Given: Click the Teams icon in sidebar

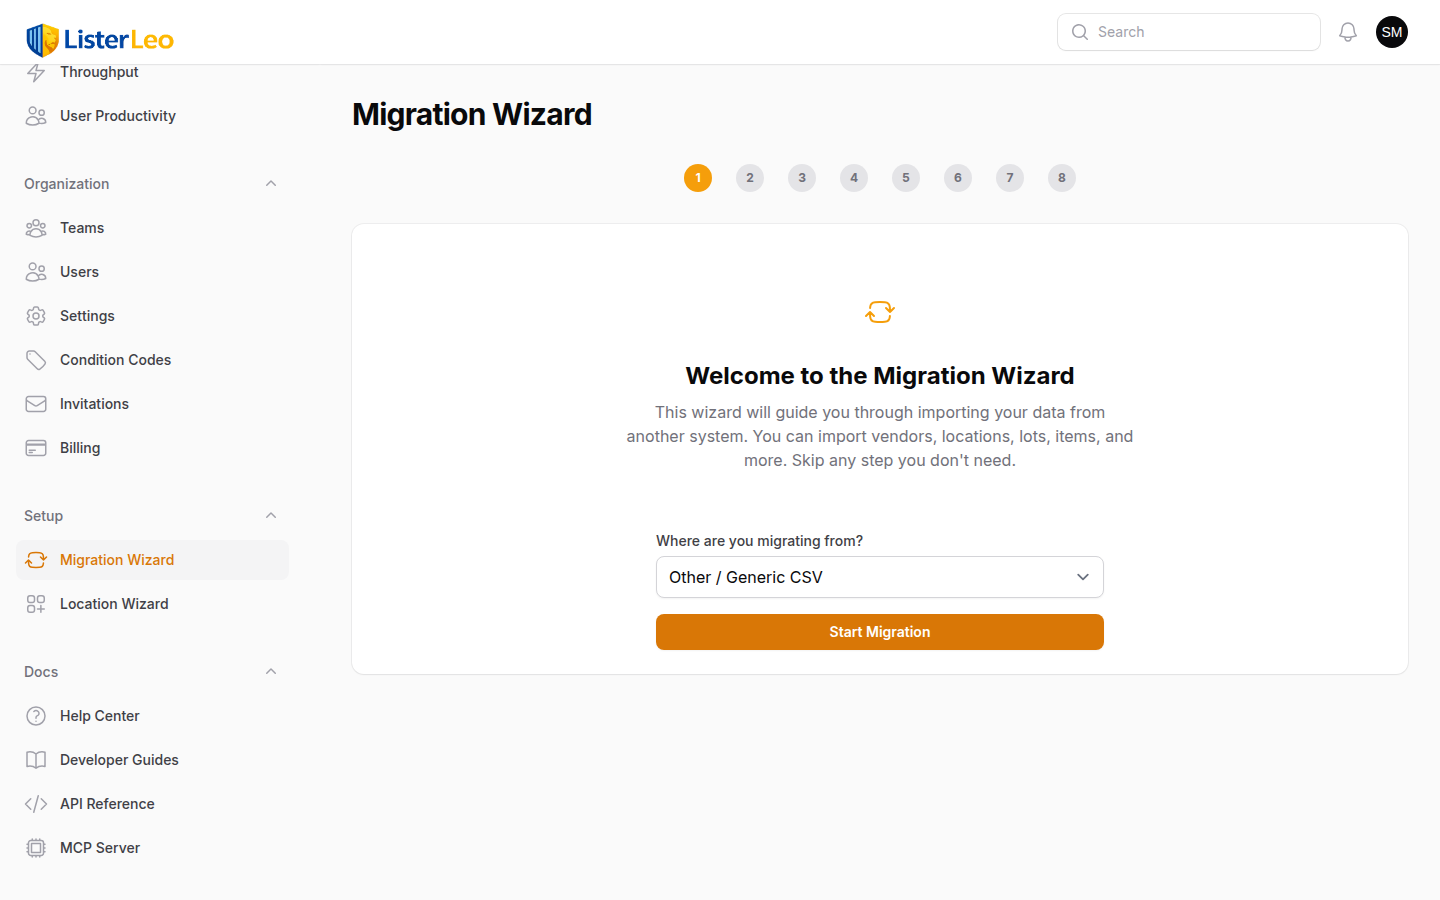Looking at the screenshot, I should 36,228.
